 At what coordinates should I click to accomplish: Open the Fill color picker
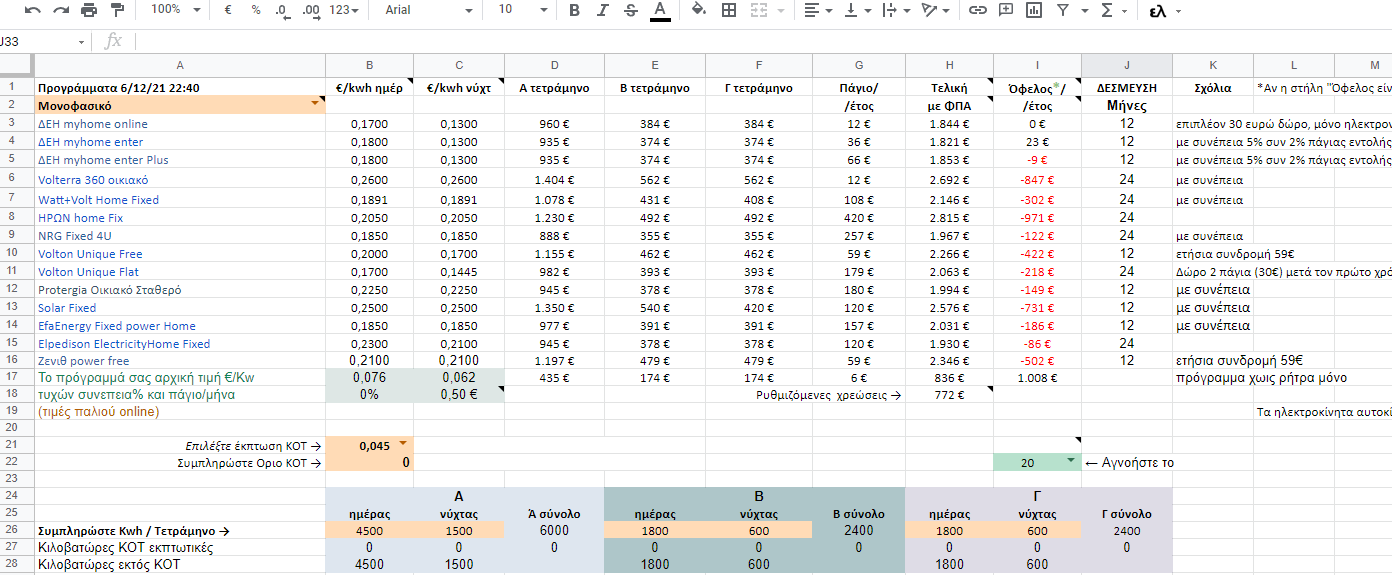tap(699, 10)
